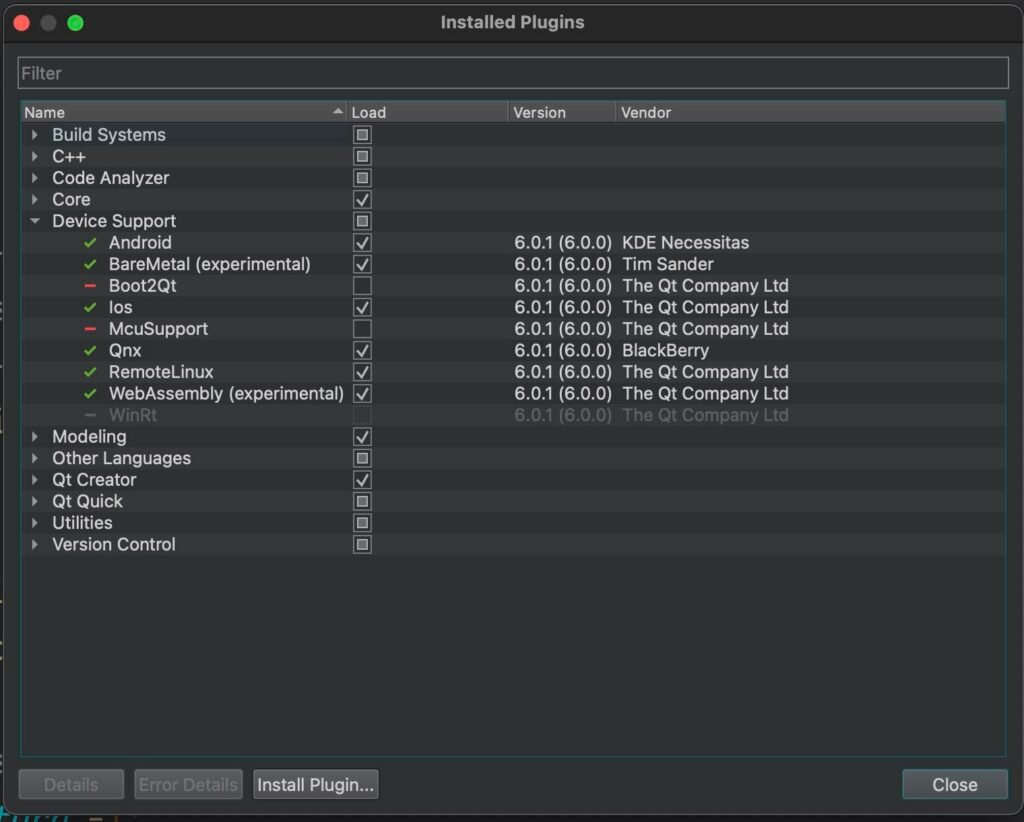Expand the Version Control category

[x=35, y=545]
